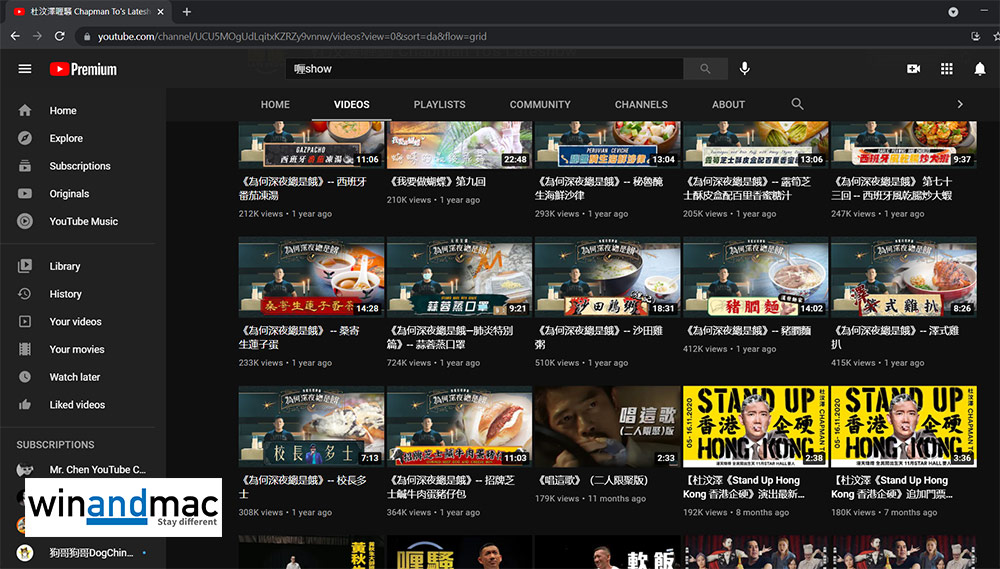Image resolution: width=1000 pixels, height=569 pixels.
Task: Open the hamburger guide menu
Action: click(25, 69)
